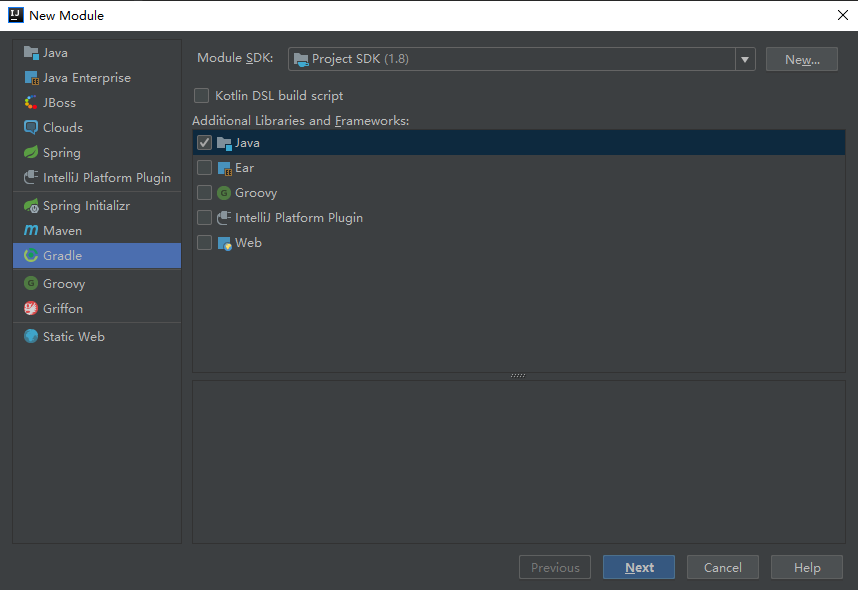Click the Griffon icon
This screenshot has width=858, height=590.
click(31, 308)
